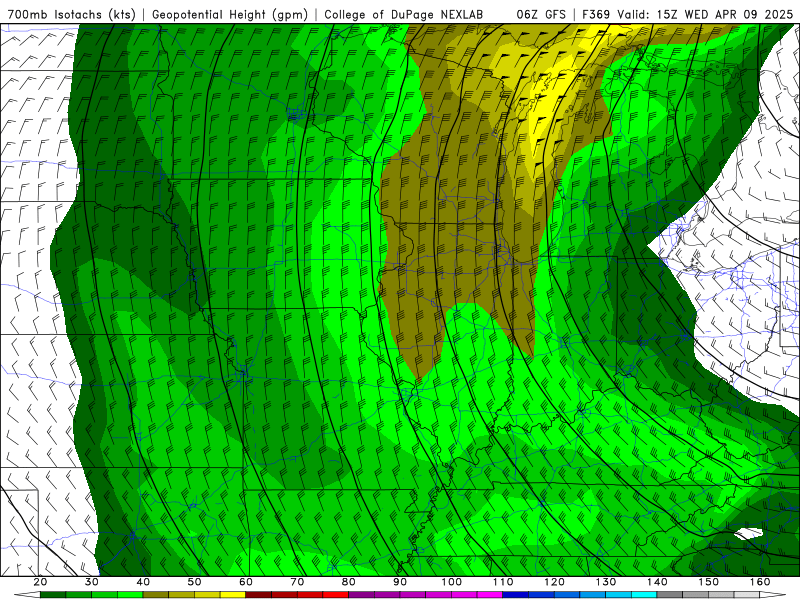This screenshot has height=600, width=800.
Task: Click the '70' value on the color scale
Action: click(297, 582)
